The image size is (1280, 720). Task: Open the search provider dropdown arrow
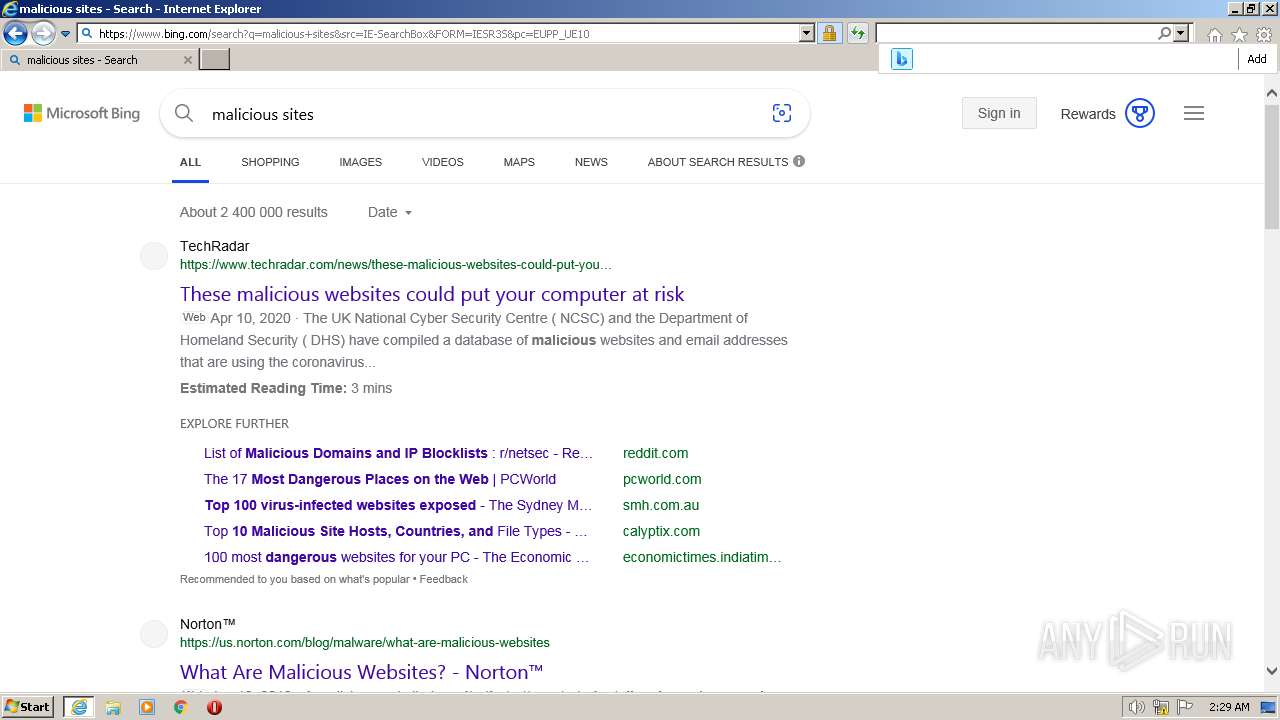click(1181, 33)
